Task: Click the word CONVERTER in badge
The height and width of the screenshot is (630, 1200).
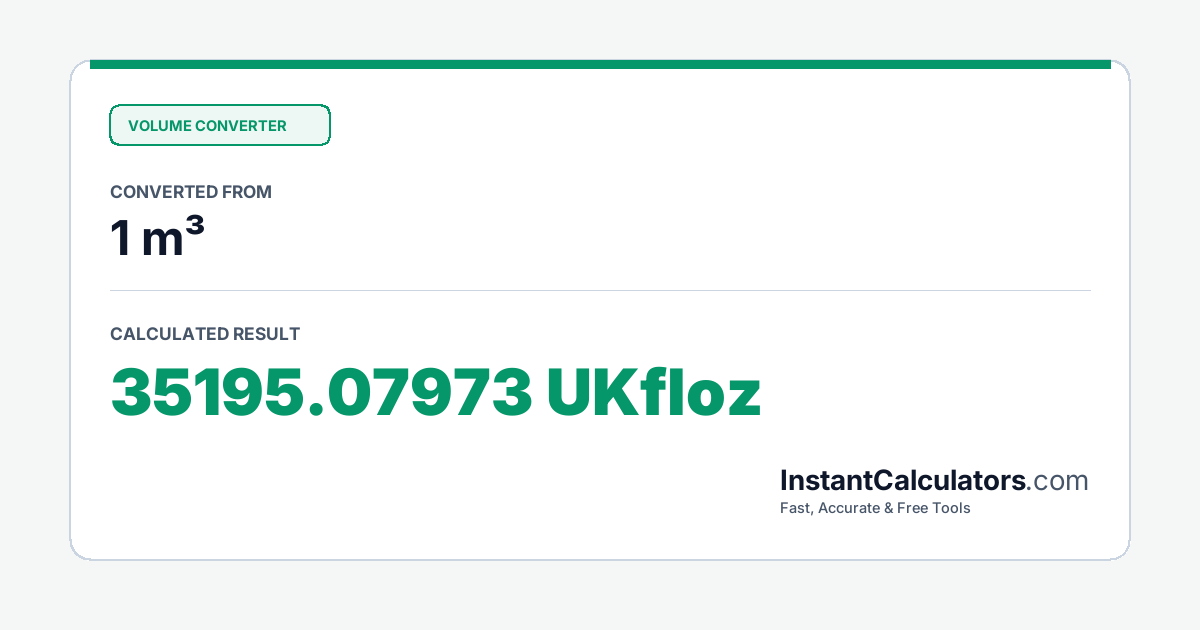Action: click(x=241, y=126)
